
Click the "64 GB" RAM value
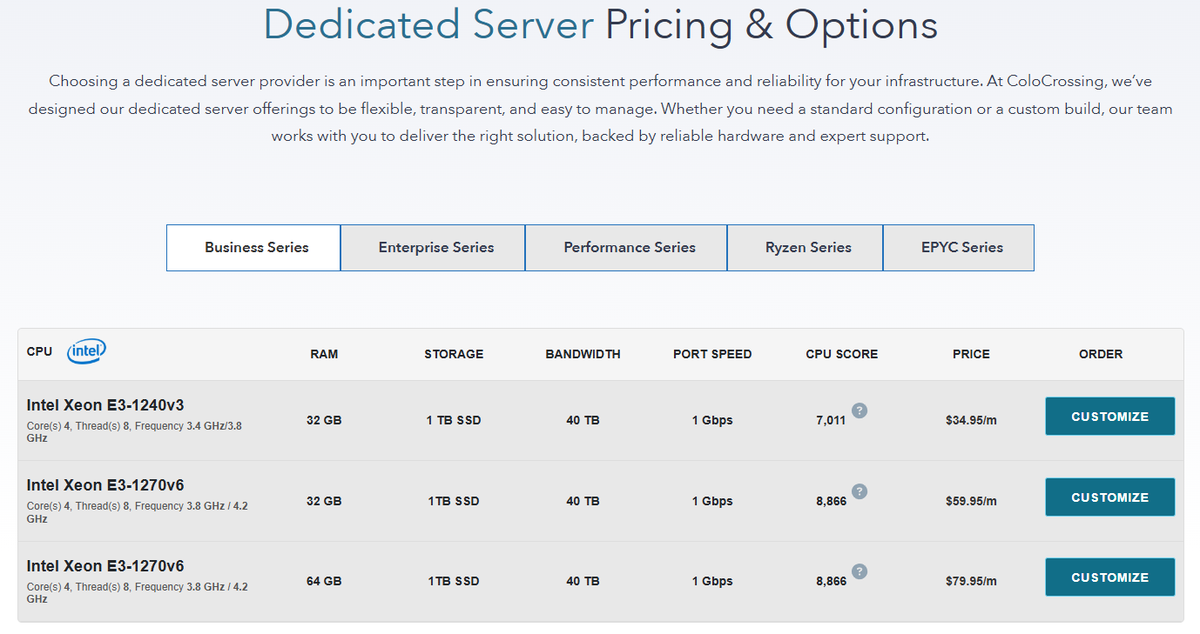(x=324, y=581)
